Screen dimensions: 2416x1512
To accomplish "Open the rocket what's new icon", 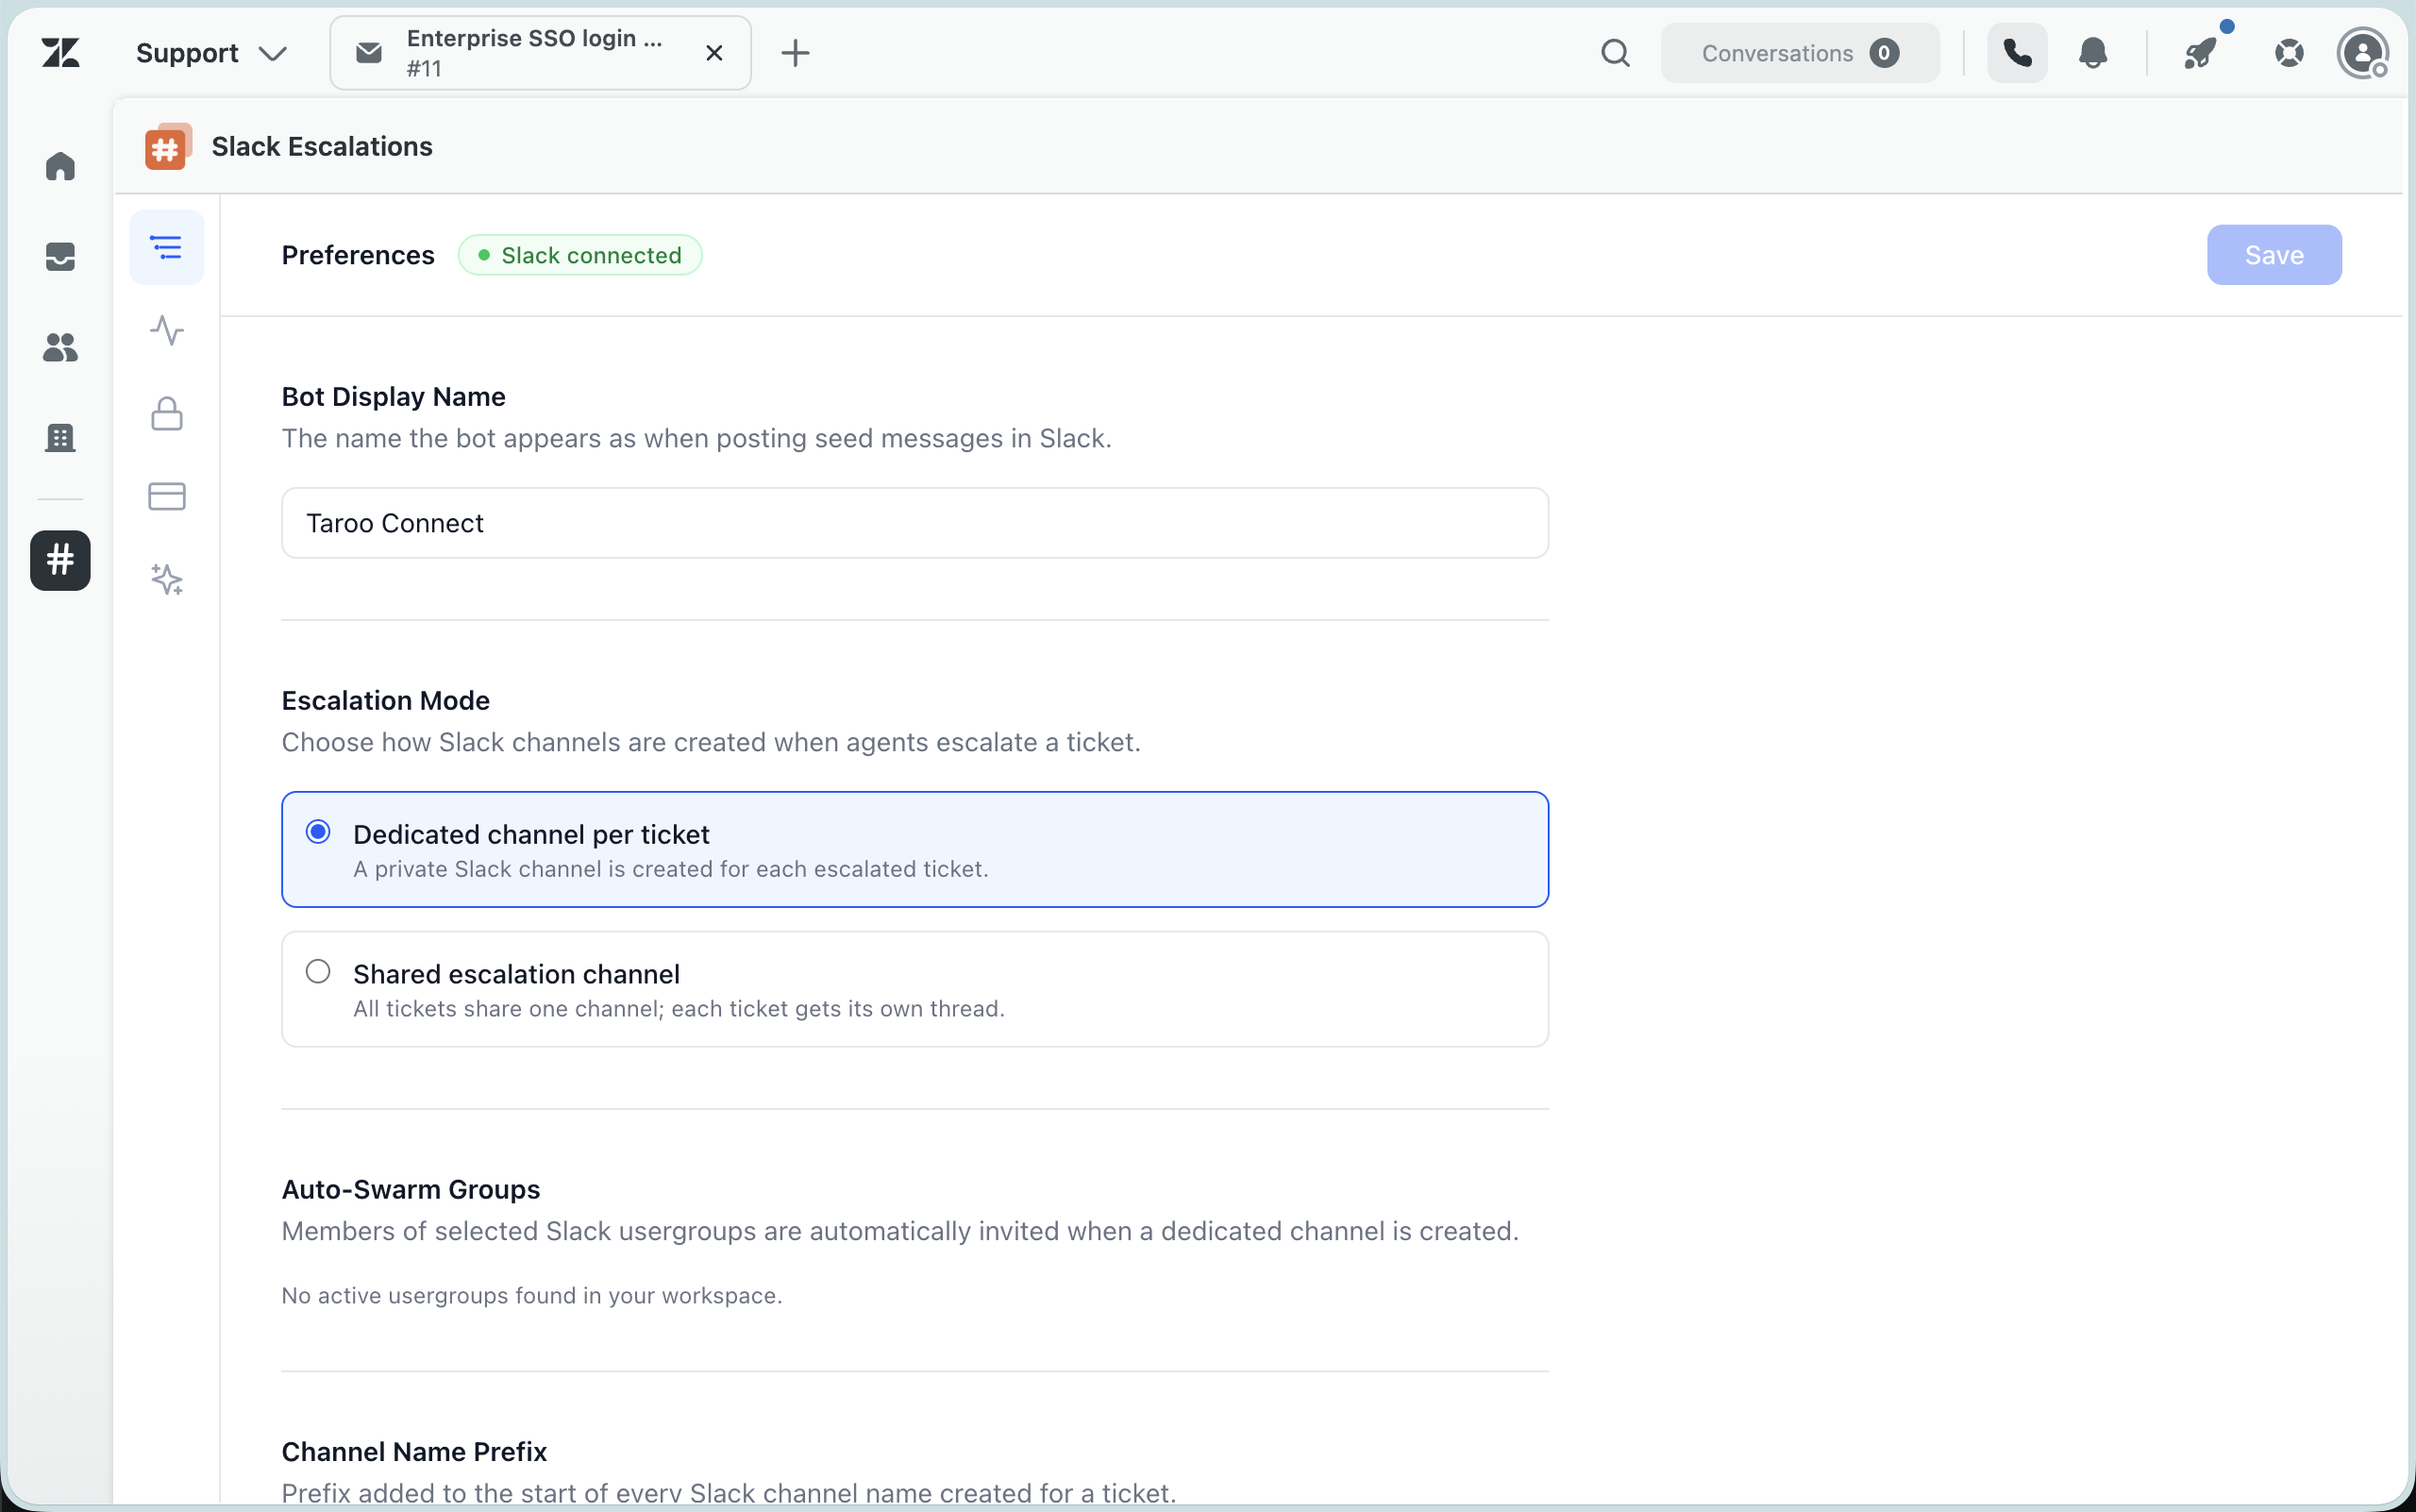I will (x=2201, y=53).
